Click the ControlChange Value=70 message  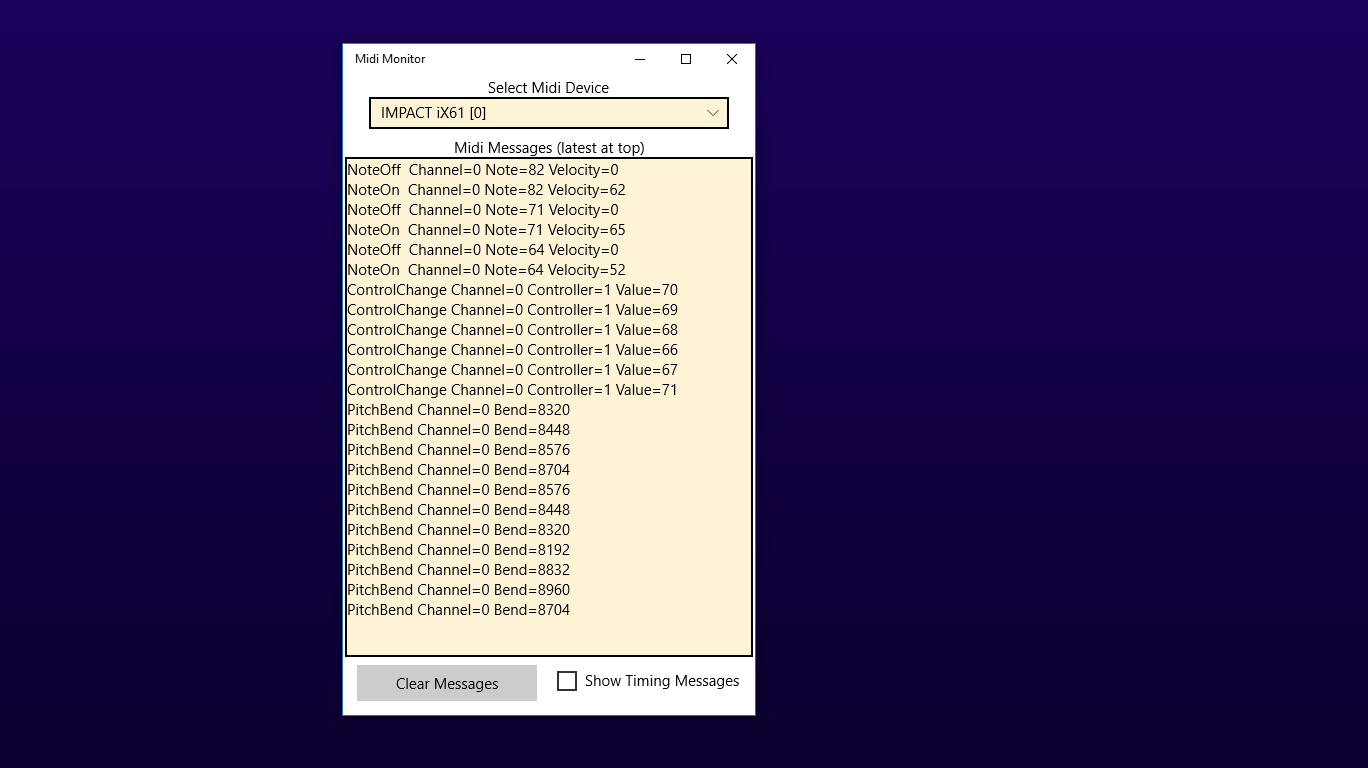512,289
